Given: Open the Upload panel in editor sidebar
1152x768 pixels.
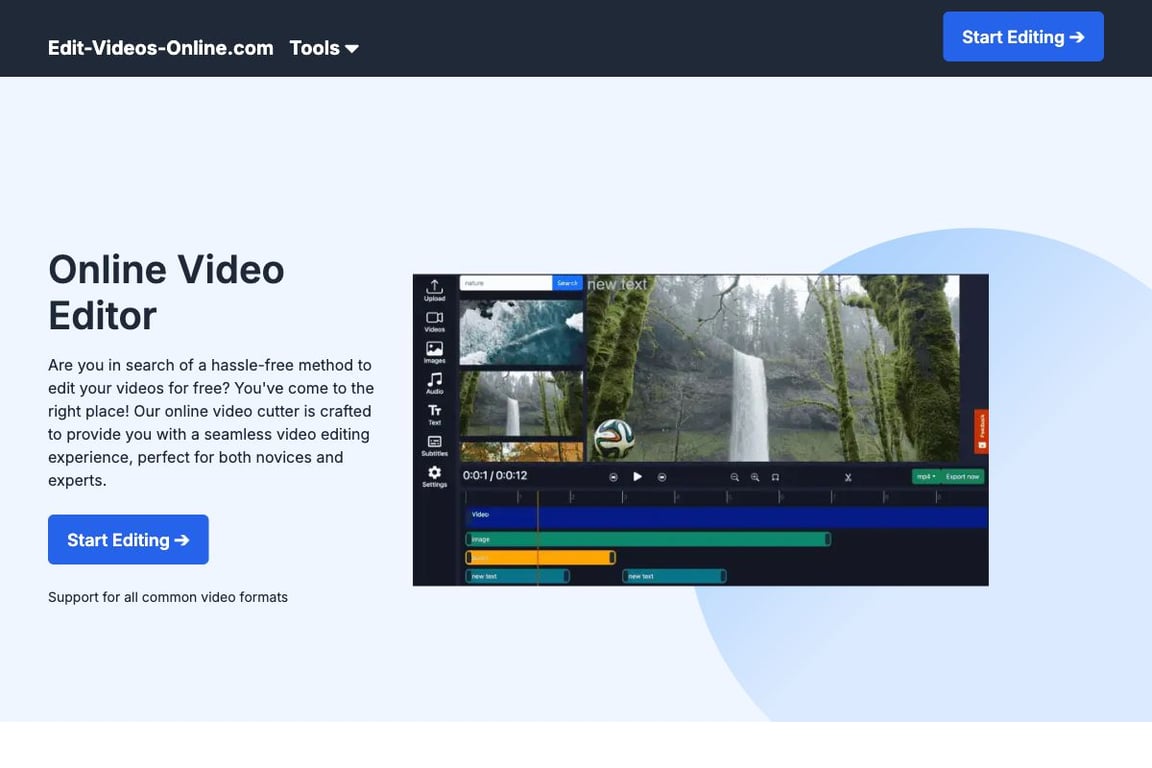Looking at the screenshot, I should point(434,290).
